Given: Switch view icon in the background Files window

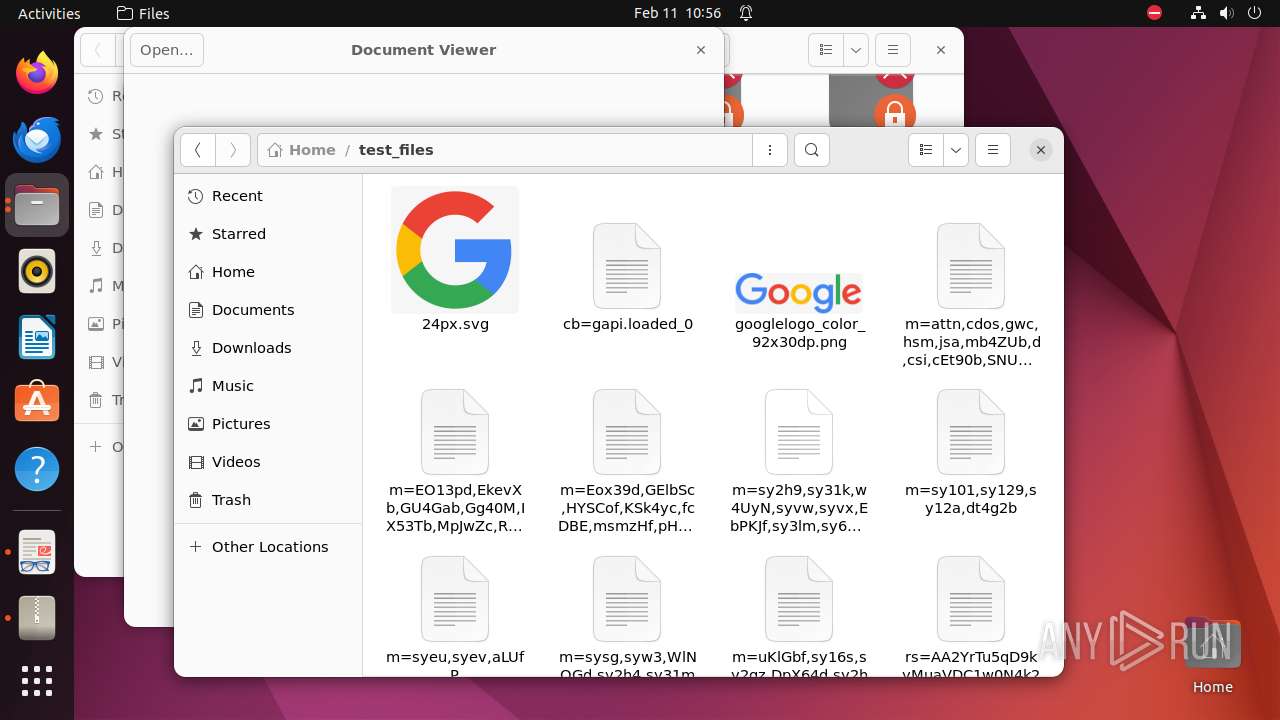Looking at the screenshot, I should pos(826,50).
